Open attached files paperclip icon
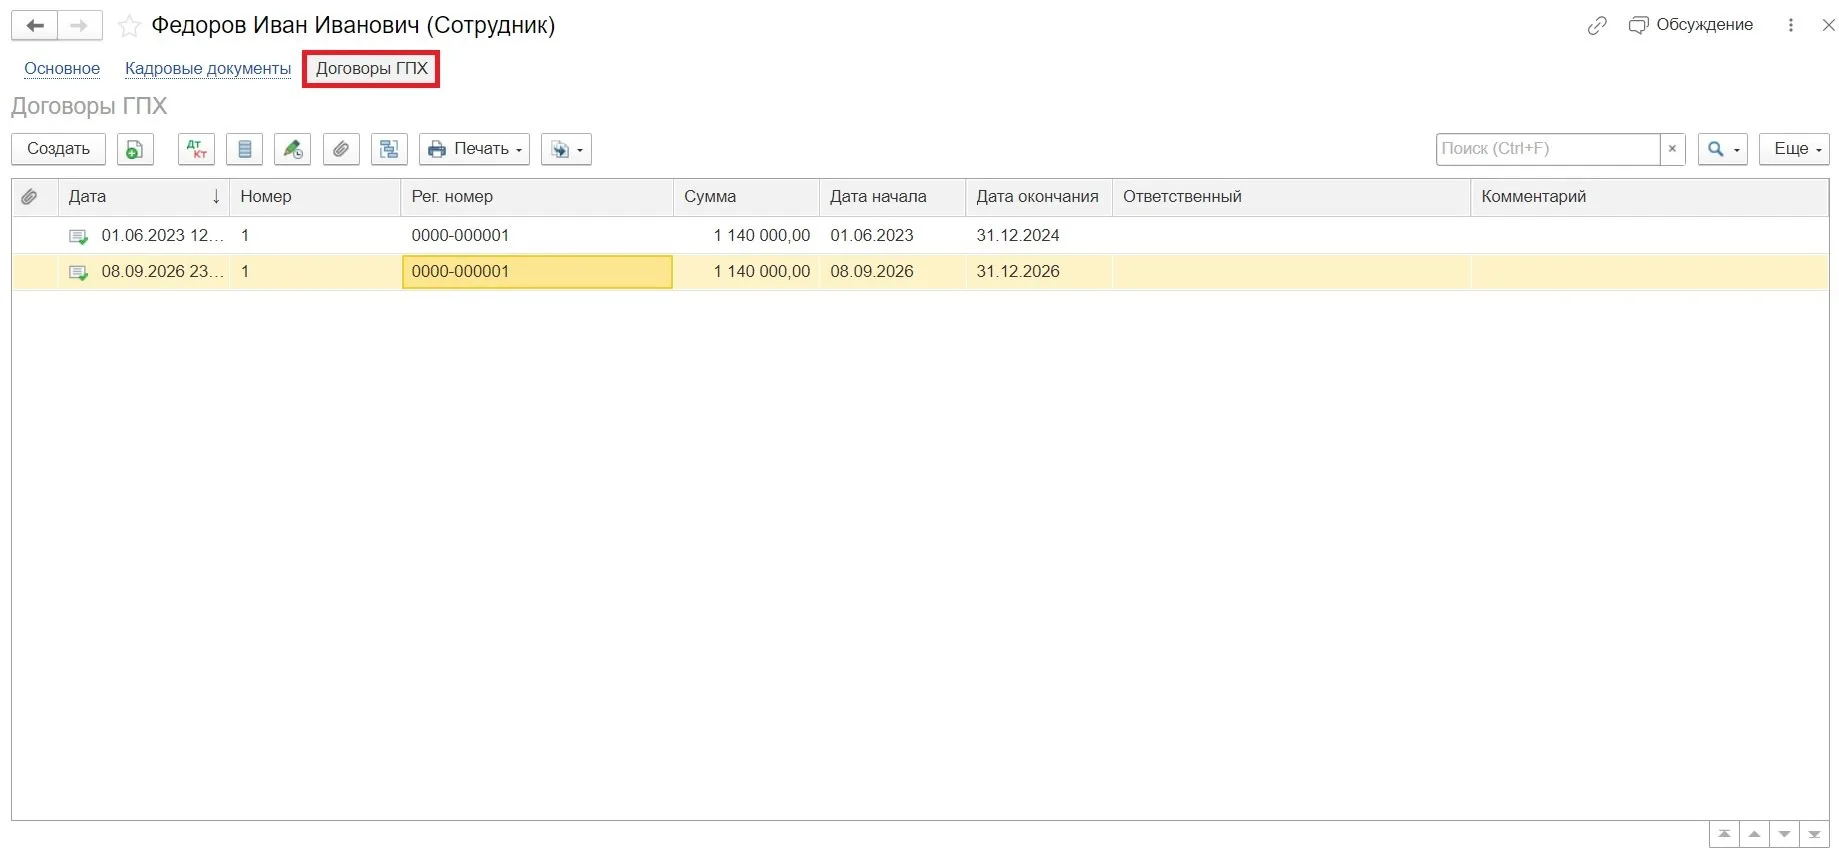The height and width of the screenshot is (855, 1839). (341, 149)
